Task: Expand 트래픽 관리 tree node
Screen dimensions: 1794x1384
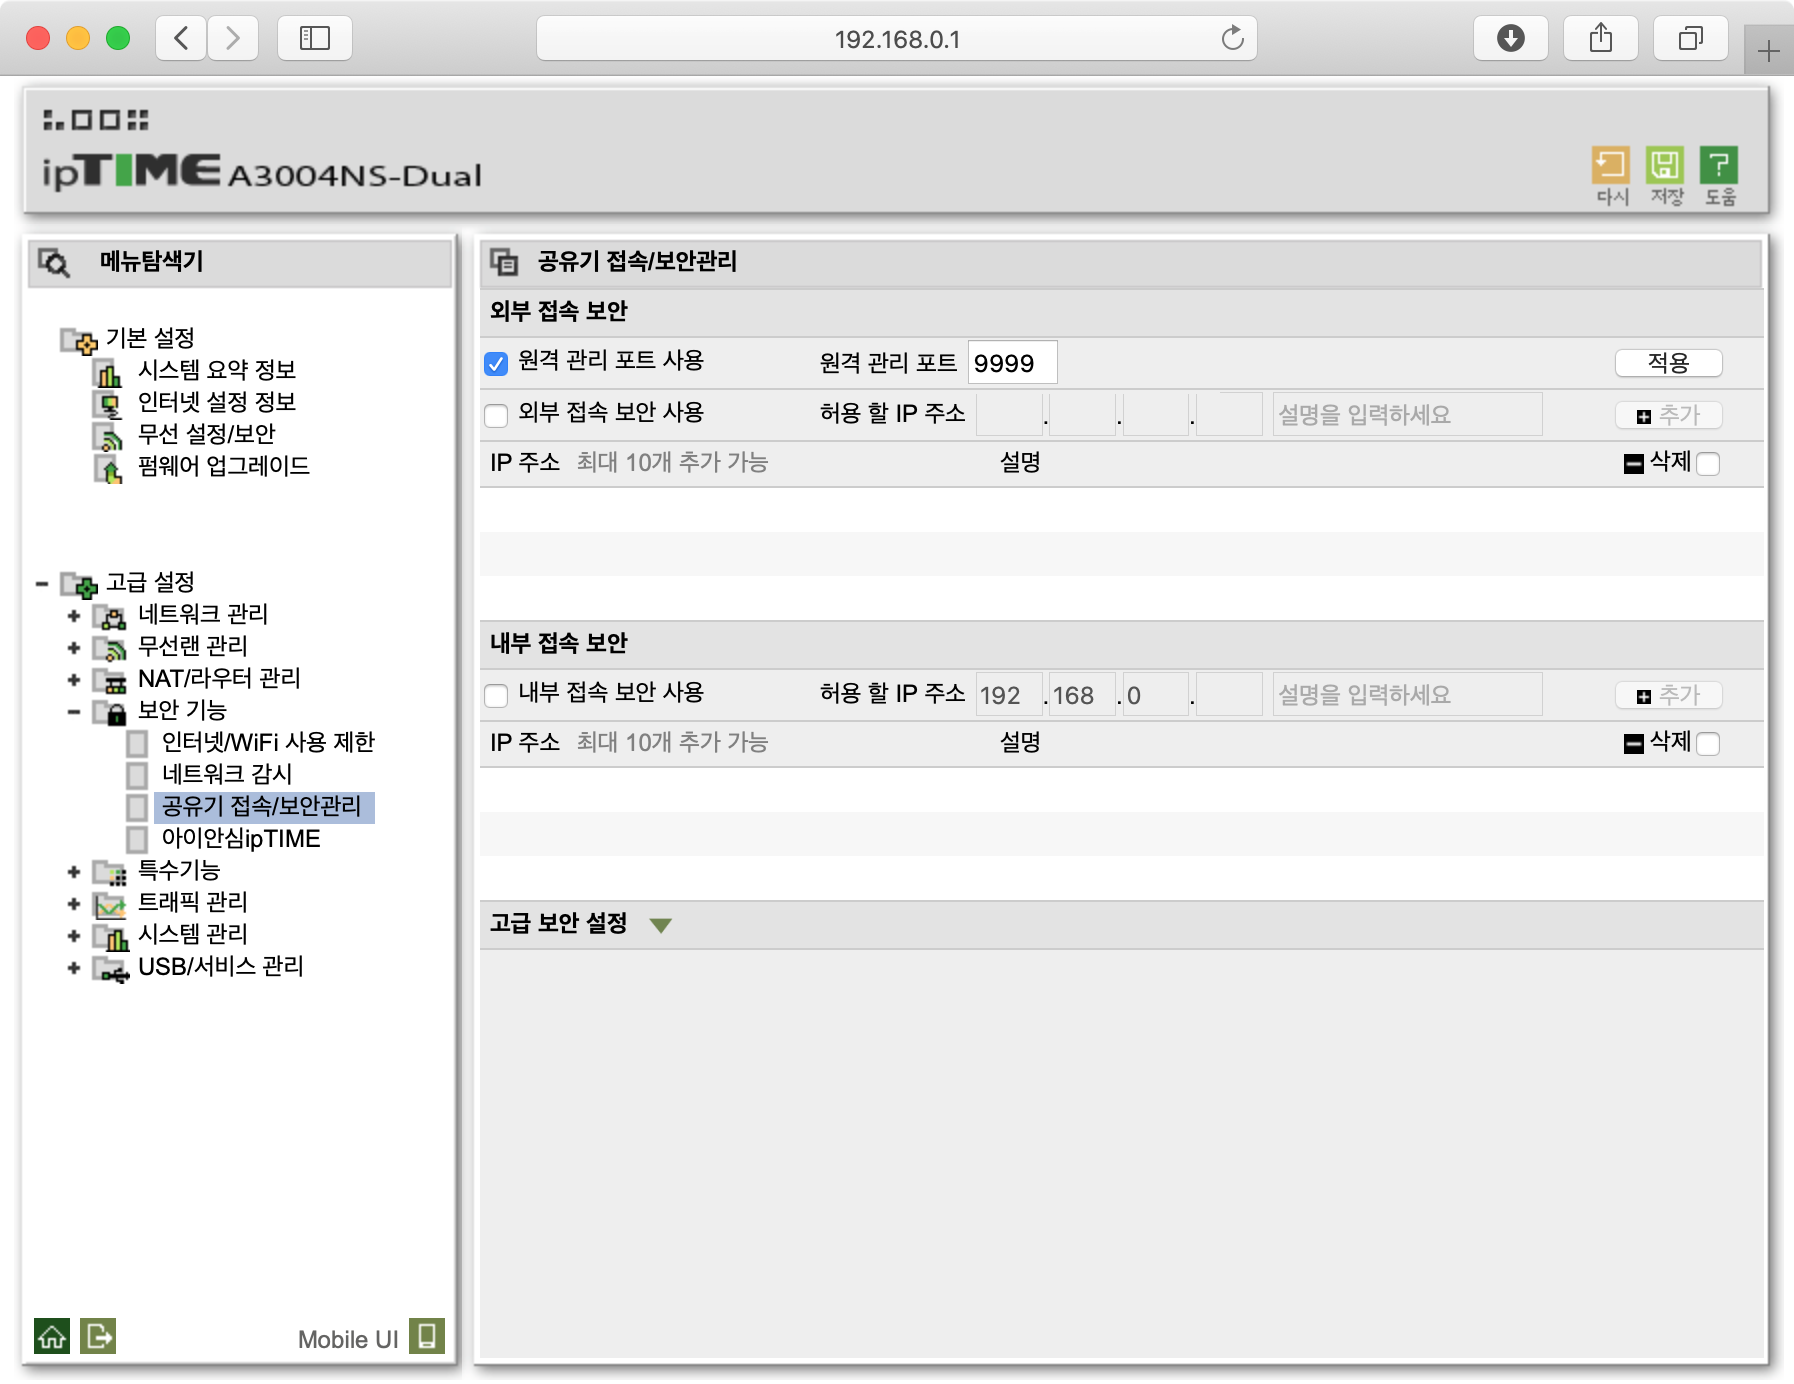Action: pos(74,904)
